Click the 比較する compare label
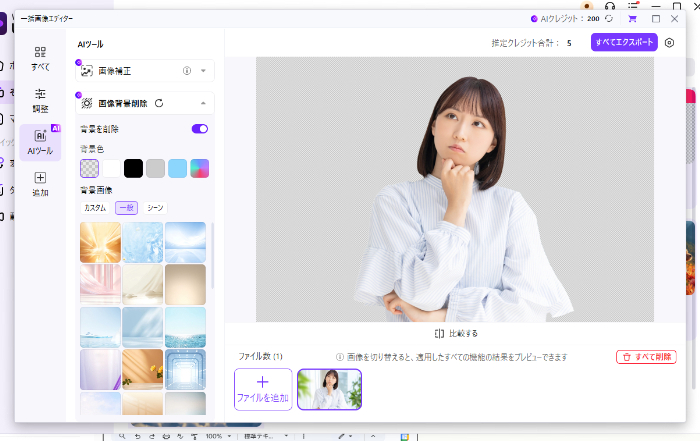 [463, 333]
